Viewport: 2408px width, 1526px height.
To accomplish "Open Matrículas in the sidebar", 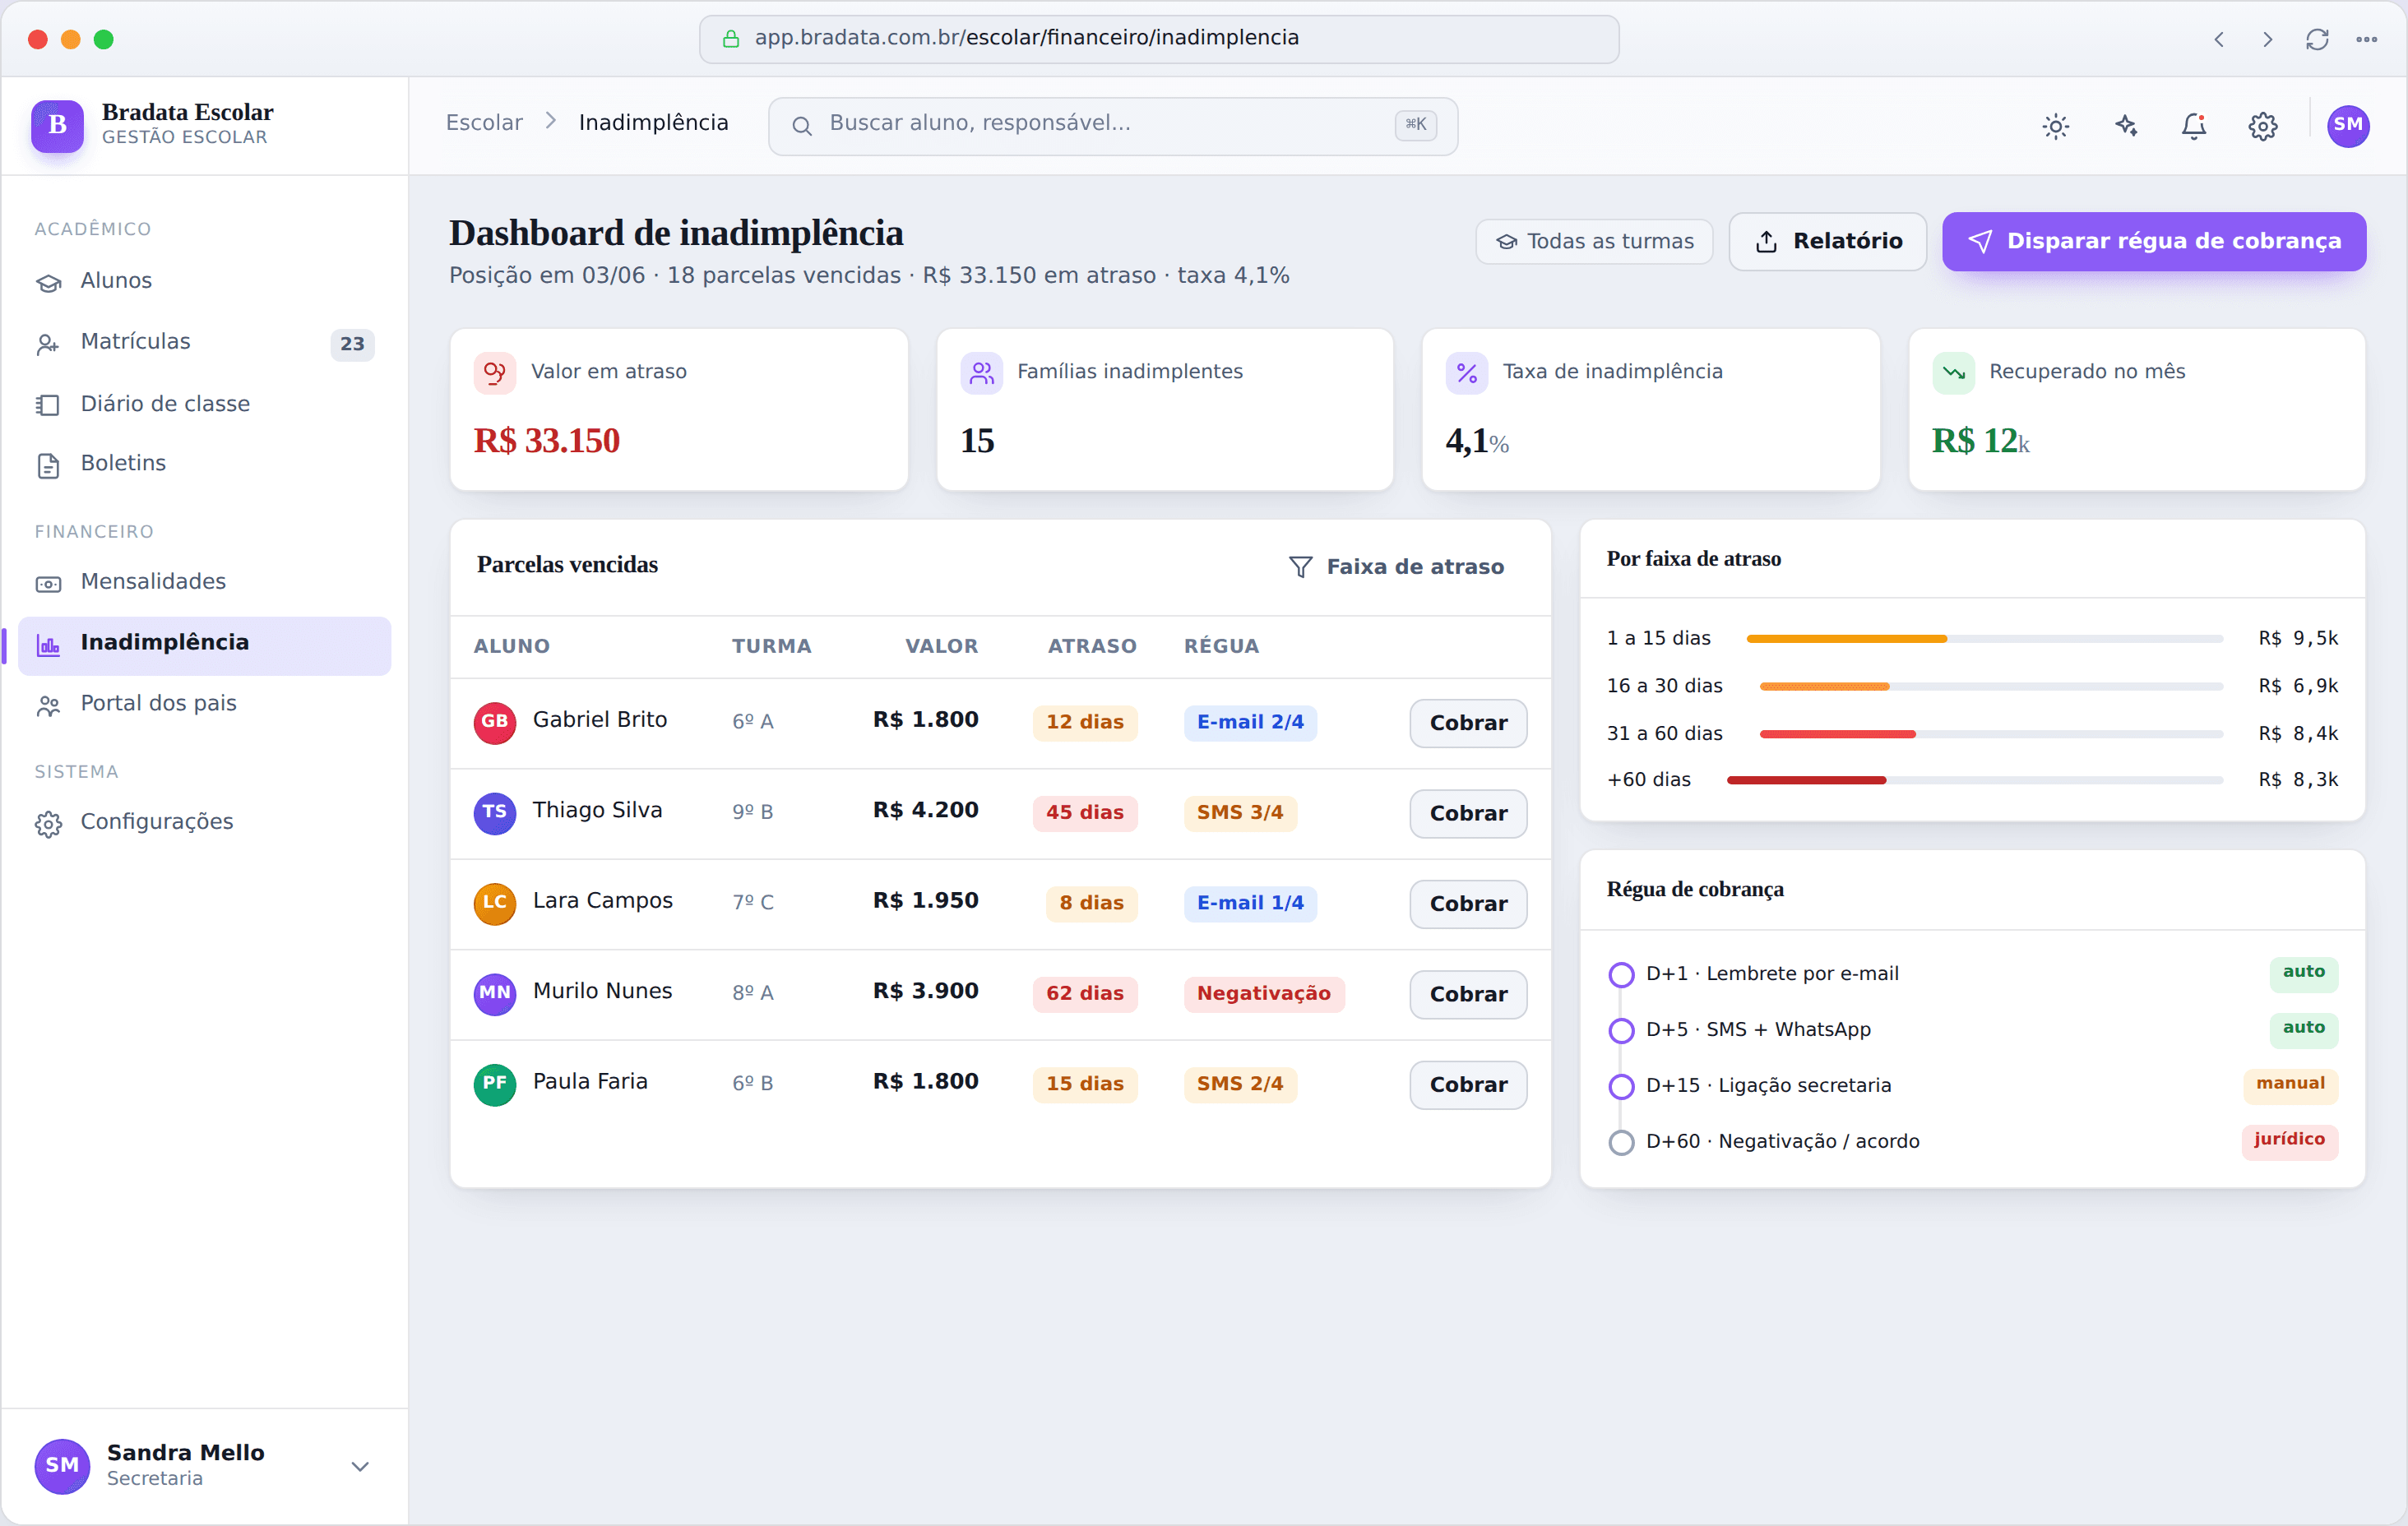I will pos(204,343).
